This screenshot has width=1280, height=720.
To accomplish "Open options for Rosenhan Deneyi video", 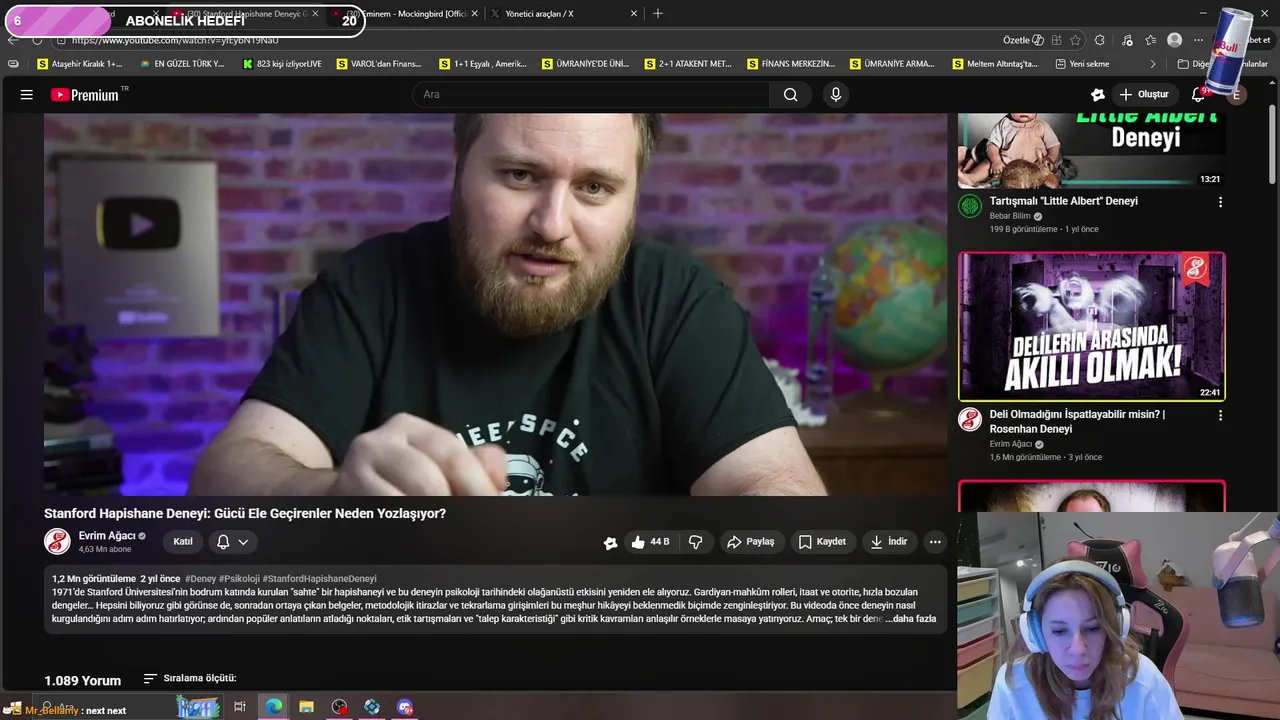I will click(1220, 415).
